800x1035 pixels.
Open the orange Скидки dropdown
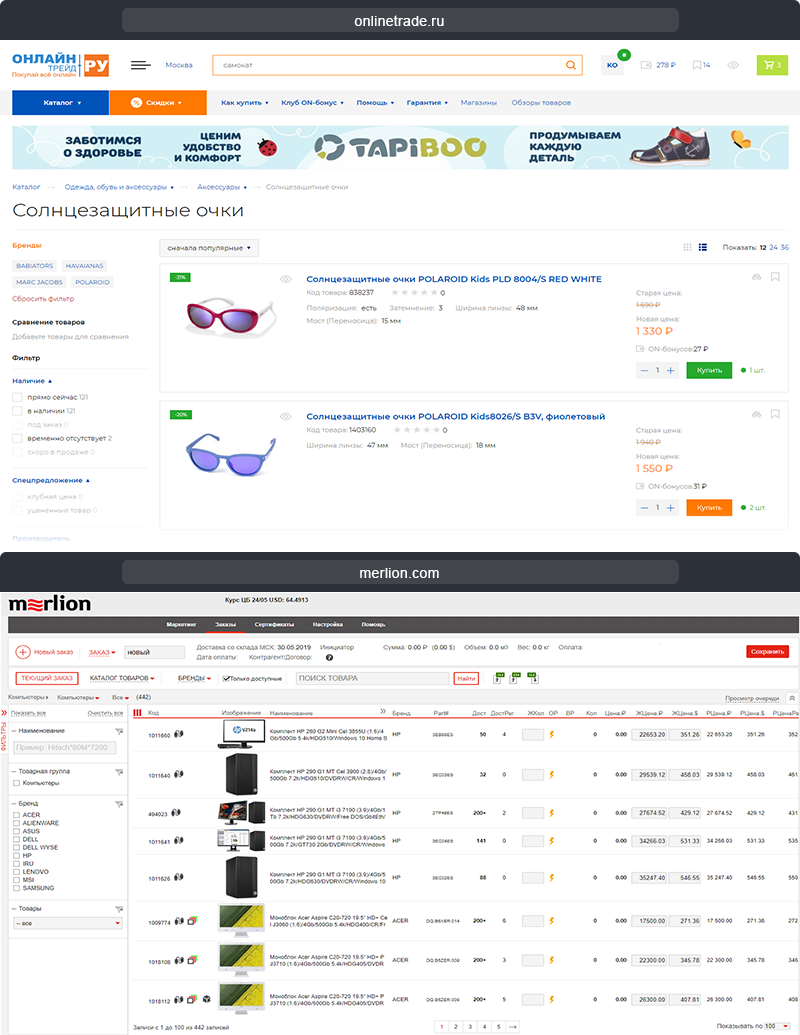(x=158, y=102)
